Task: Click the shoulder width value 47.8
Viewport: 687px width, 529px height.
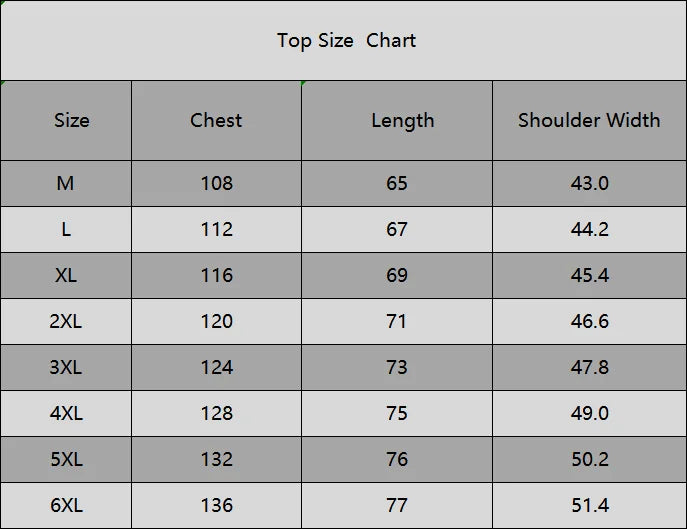Action: (589, 367)
